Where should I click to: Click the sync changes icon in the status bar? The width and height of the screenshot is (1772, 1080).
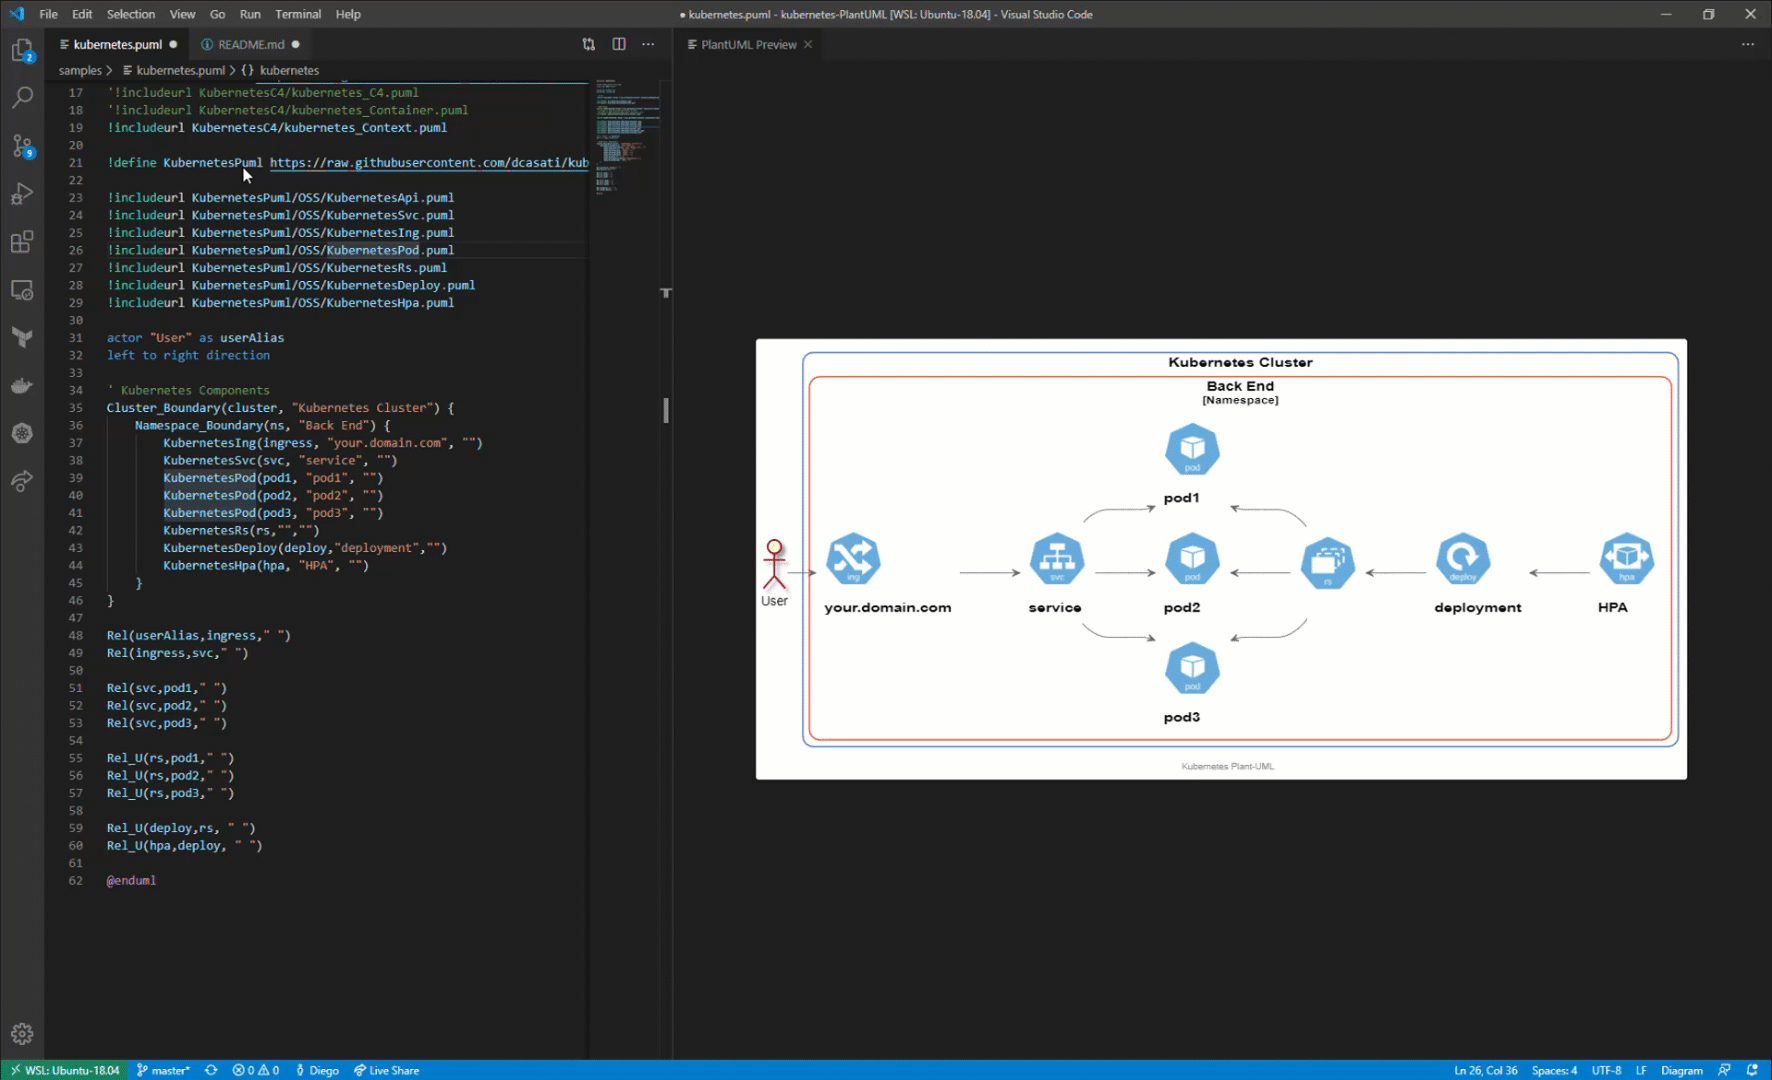pos(211,1070)
